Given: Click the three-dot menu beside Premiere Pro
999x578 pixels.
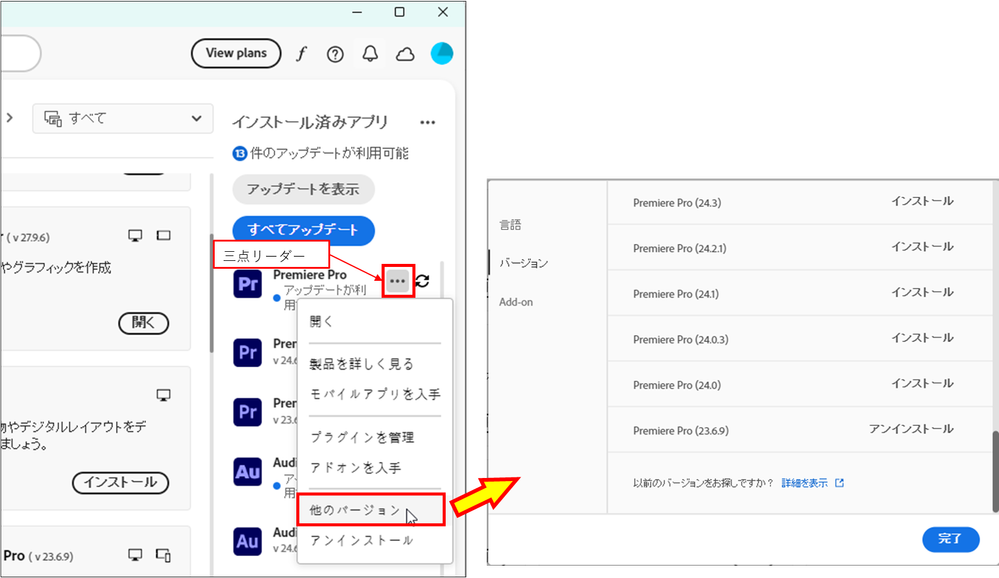Looking at the screenshot, I should coord(397,281).
